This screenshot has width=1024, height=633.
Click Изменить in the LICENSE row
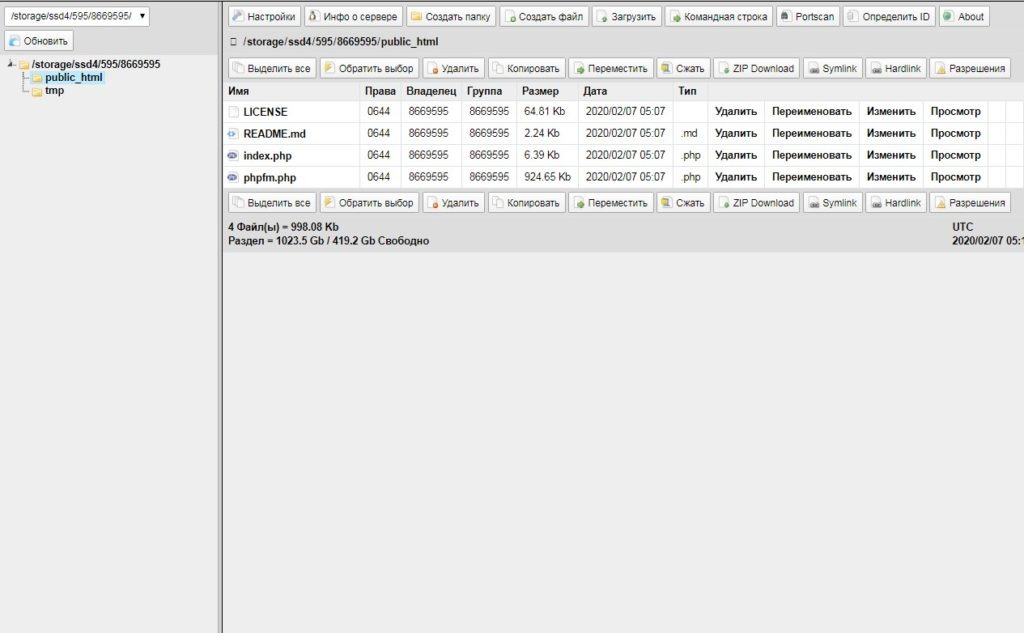click(891, 111)
